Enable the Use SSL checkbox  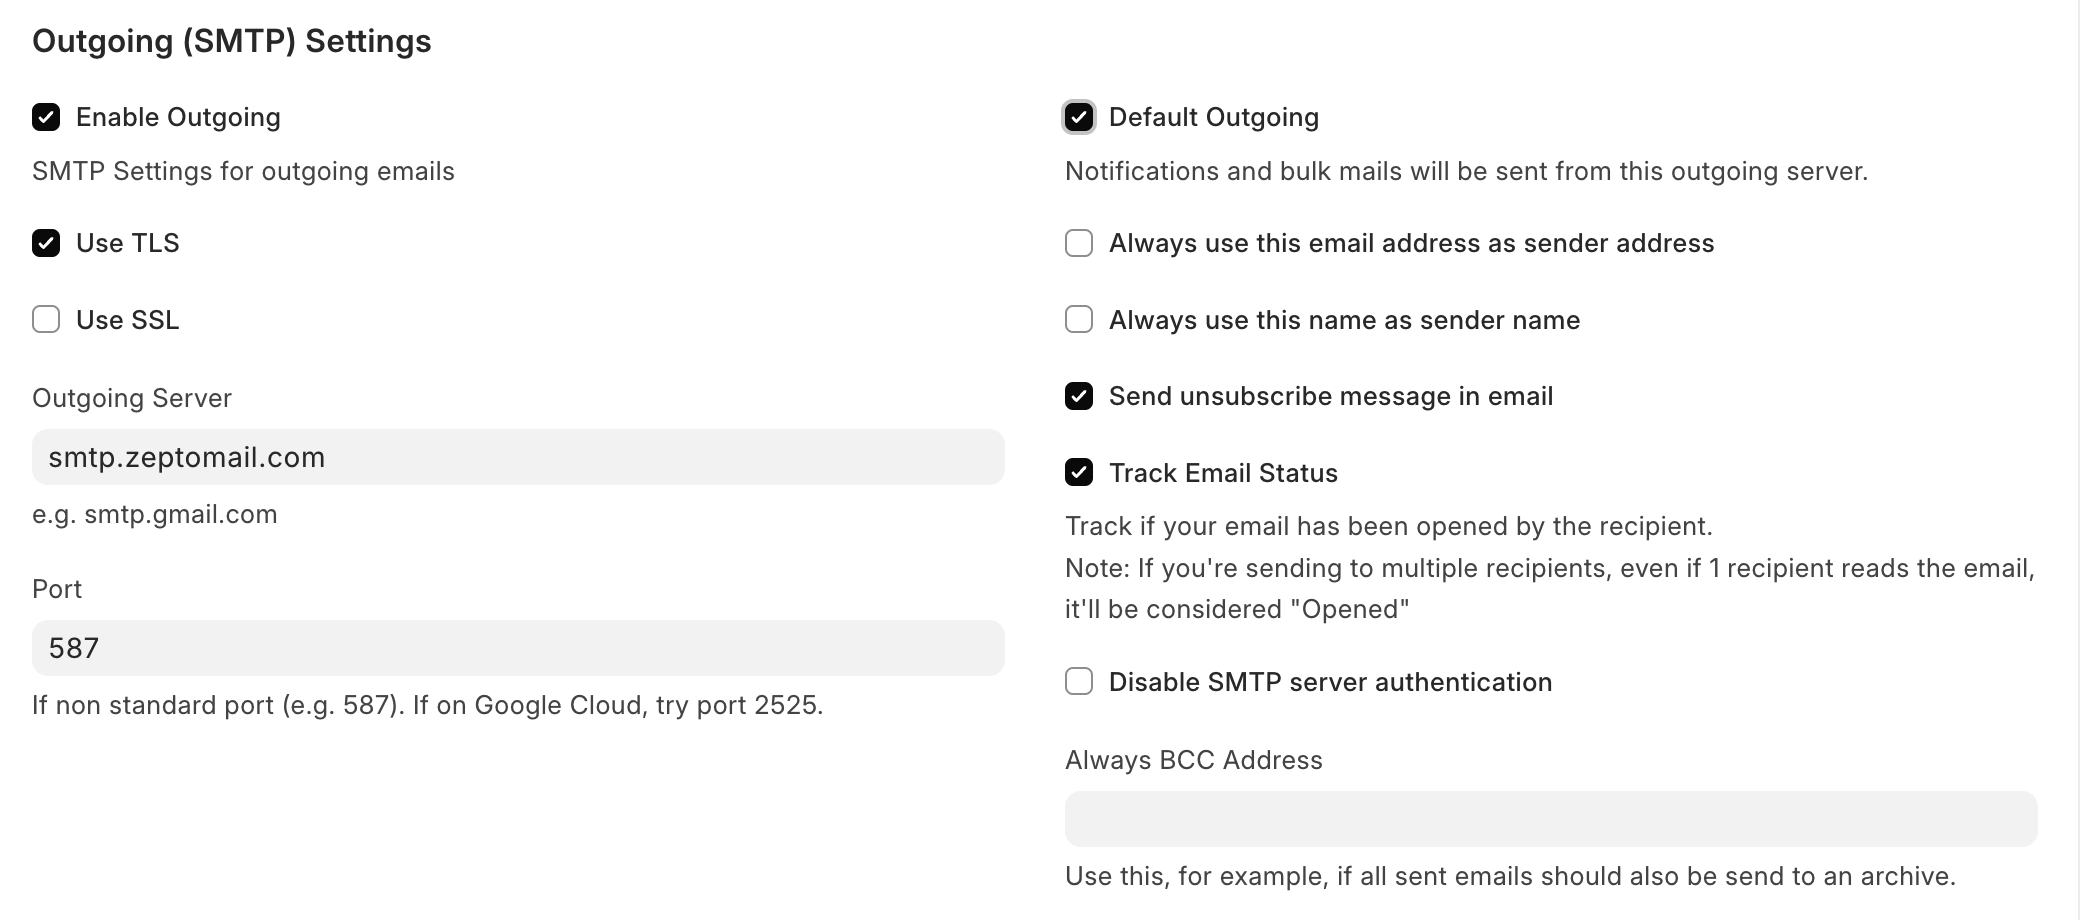coord(46,320)
